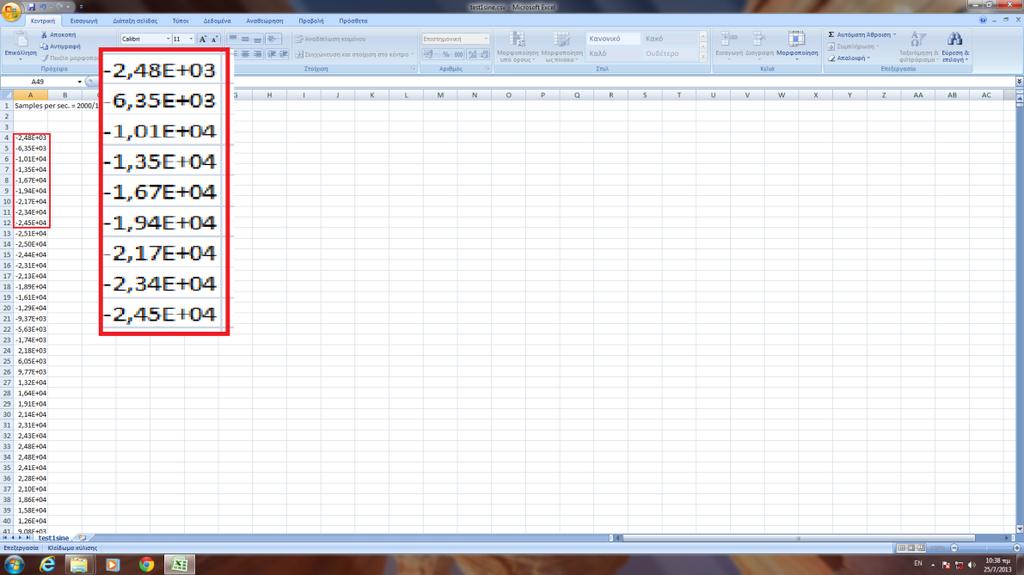Open Internet Explorer from taskbar
Viewport: 1024px width, 575px height.
(47, 564)
